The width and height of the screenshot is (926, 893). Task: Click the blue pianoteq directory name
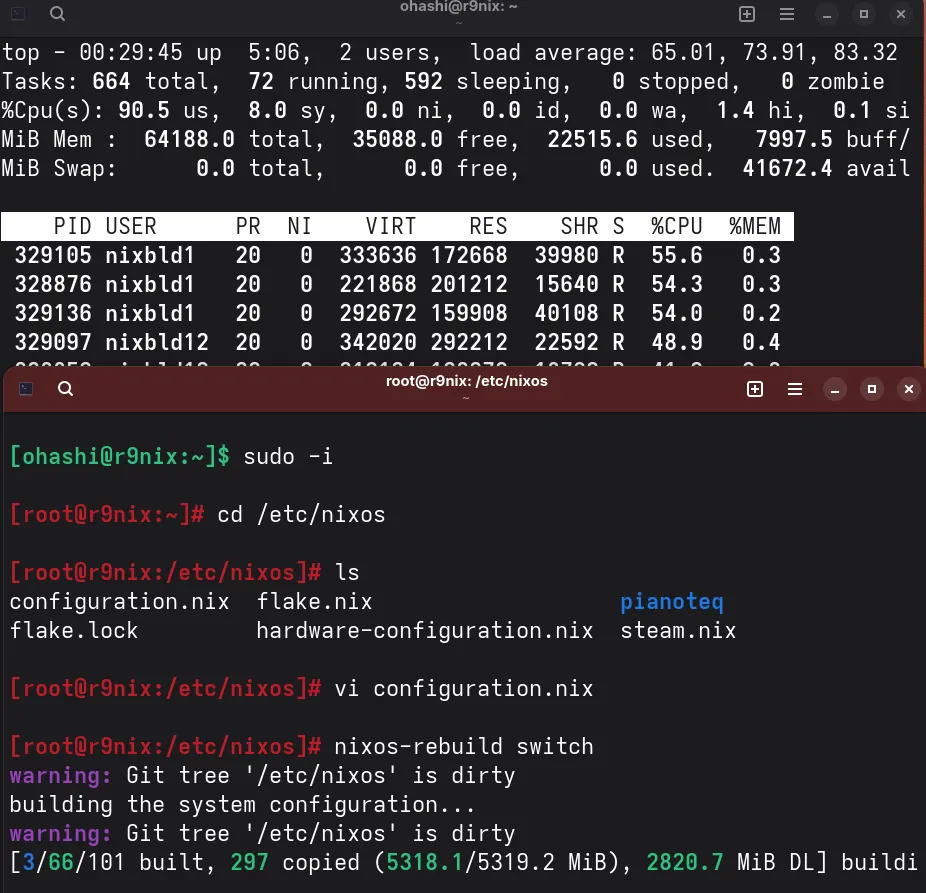671,602
